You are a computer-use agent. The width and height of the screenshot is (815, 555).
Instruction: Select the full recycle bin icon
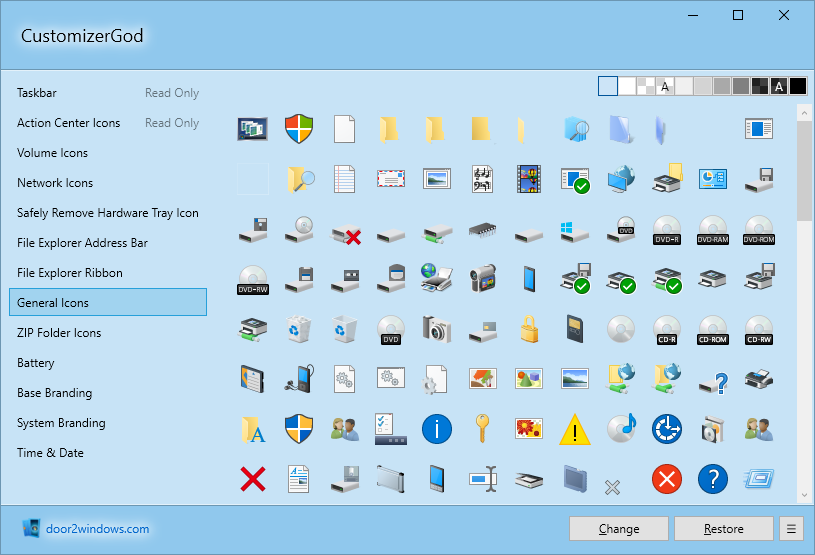tap(299, 329)
